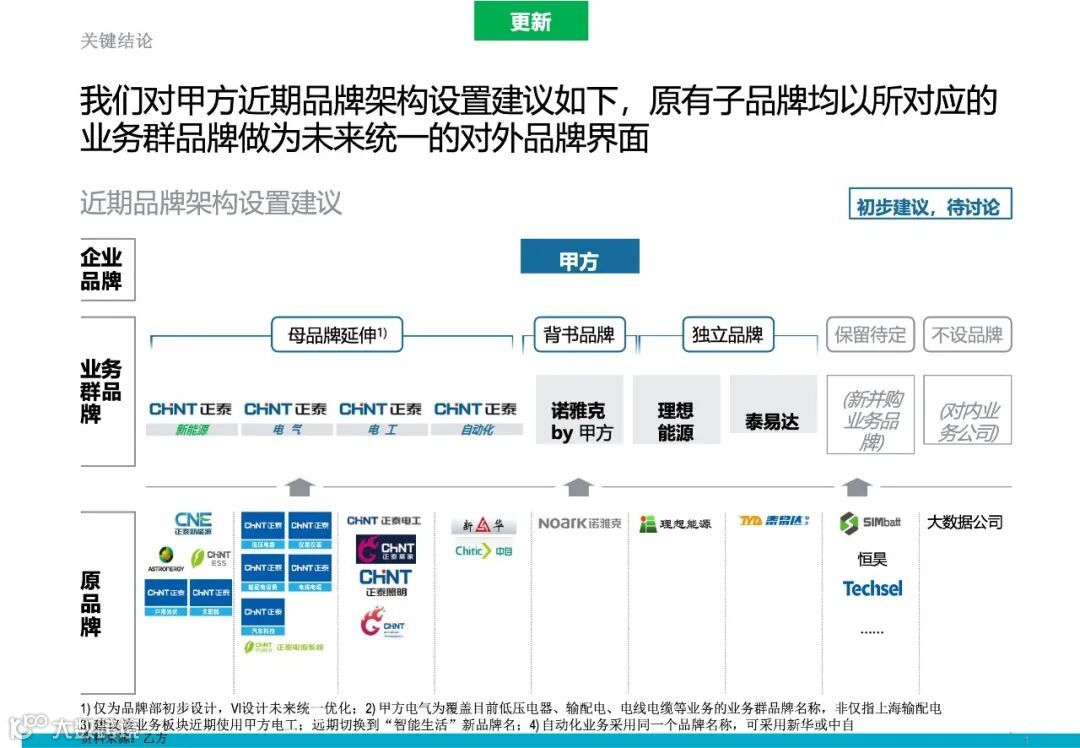The width and height of the screenshot is (1080, 748).
Task: Click the CHNT 太阳能 blue tile
Action: (211, 598)
